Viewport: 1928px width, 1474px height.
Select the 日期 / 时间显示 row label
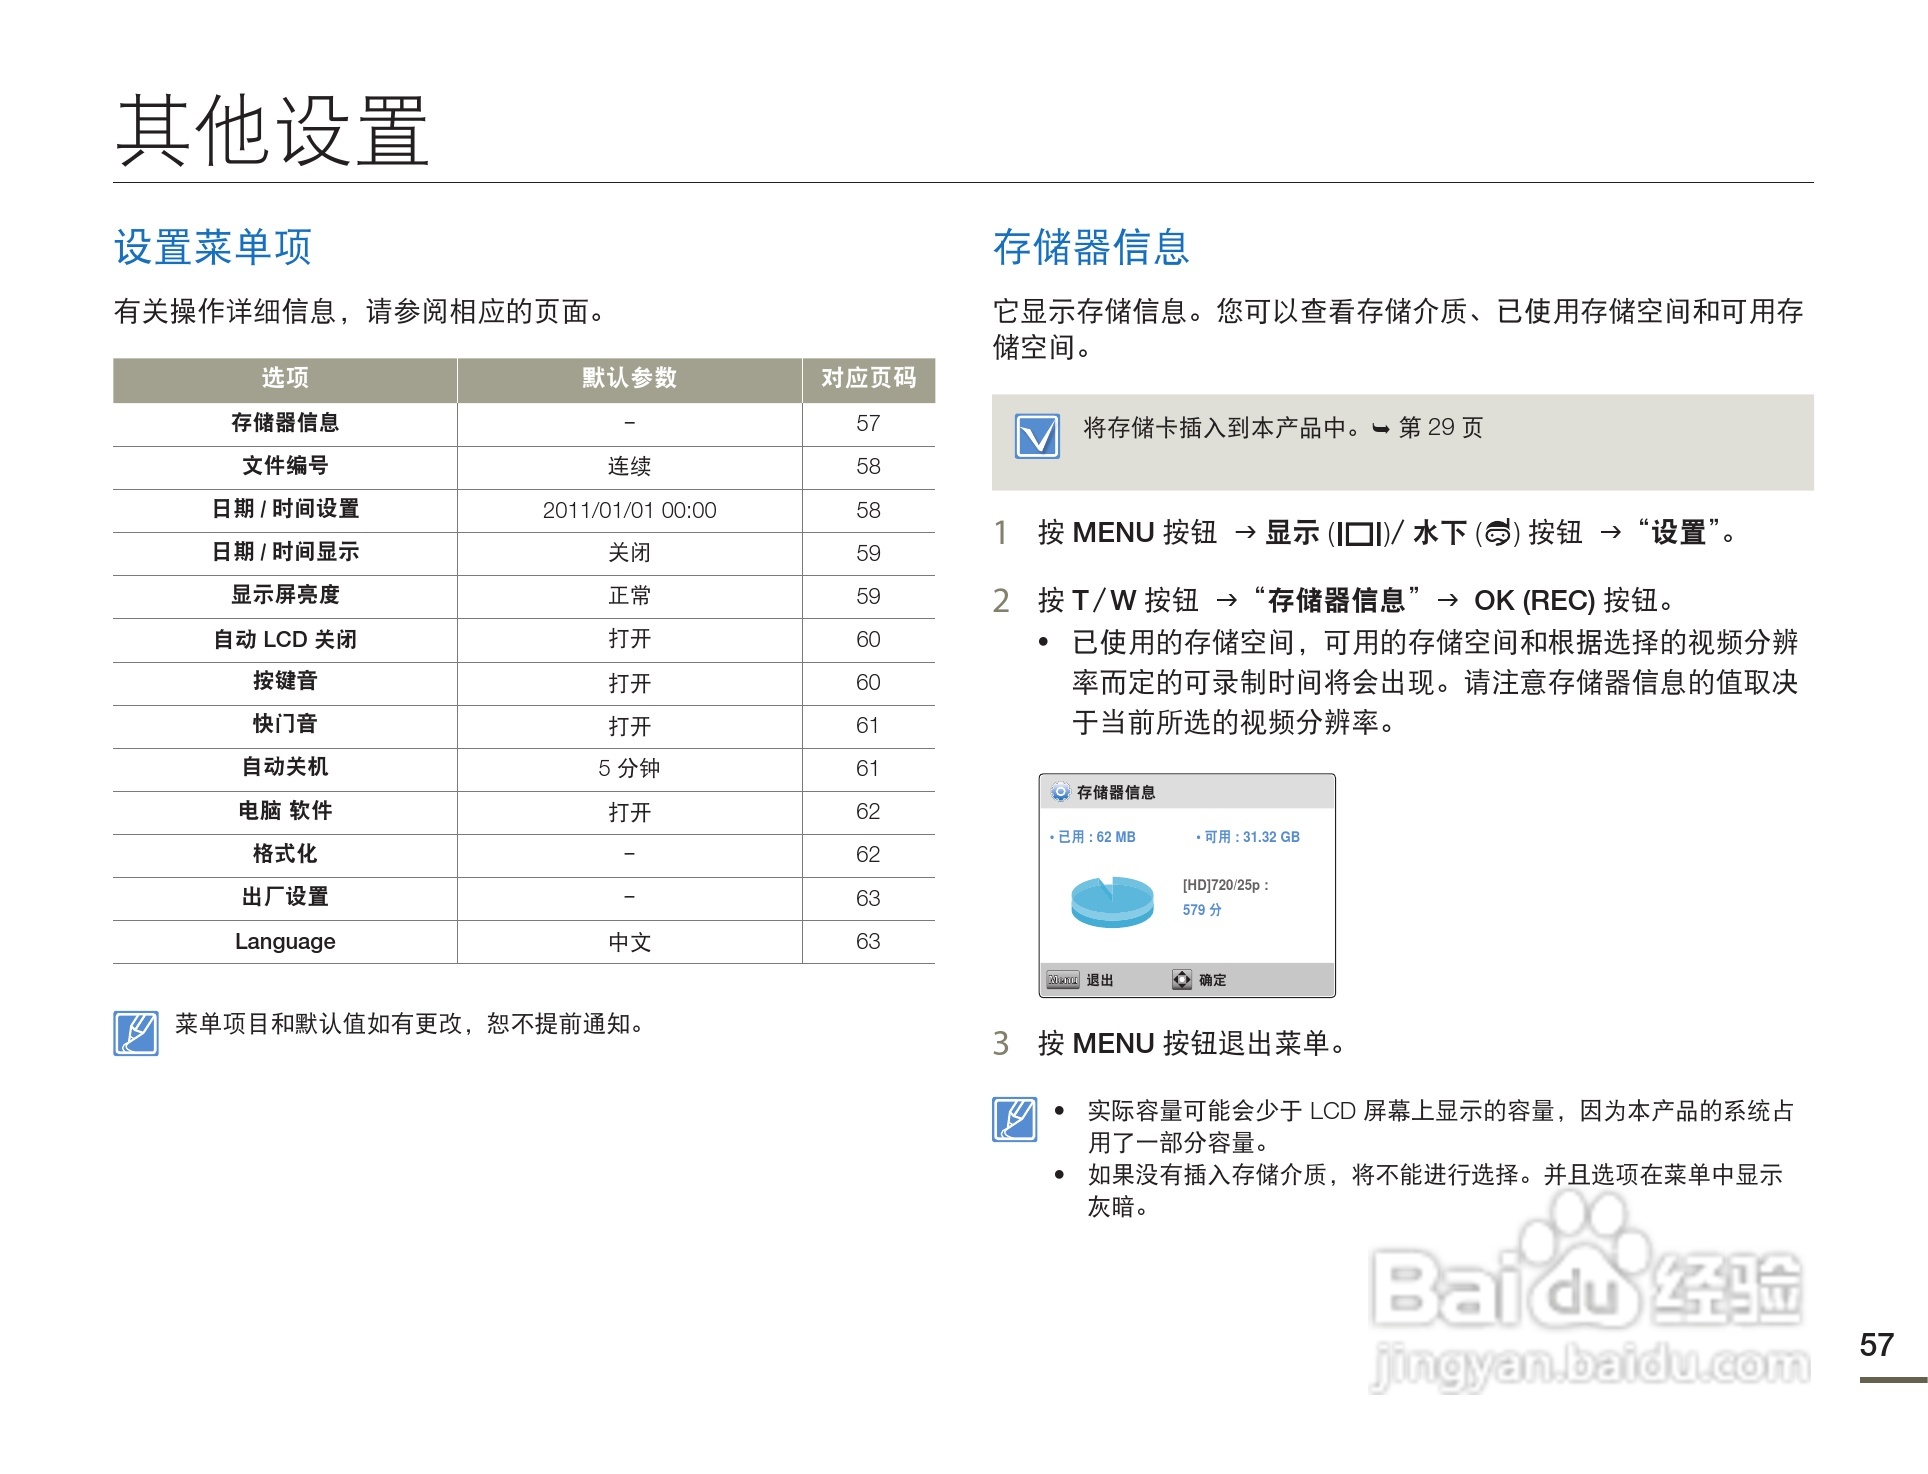pos(285,552)
